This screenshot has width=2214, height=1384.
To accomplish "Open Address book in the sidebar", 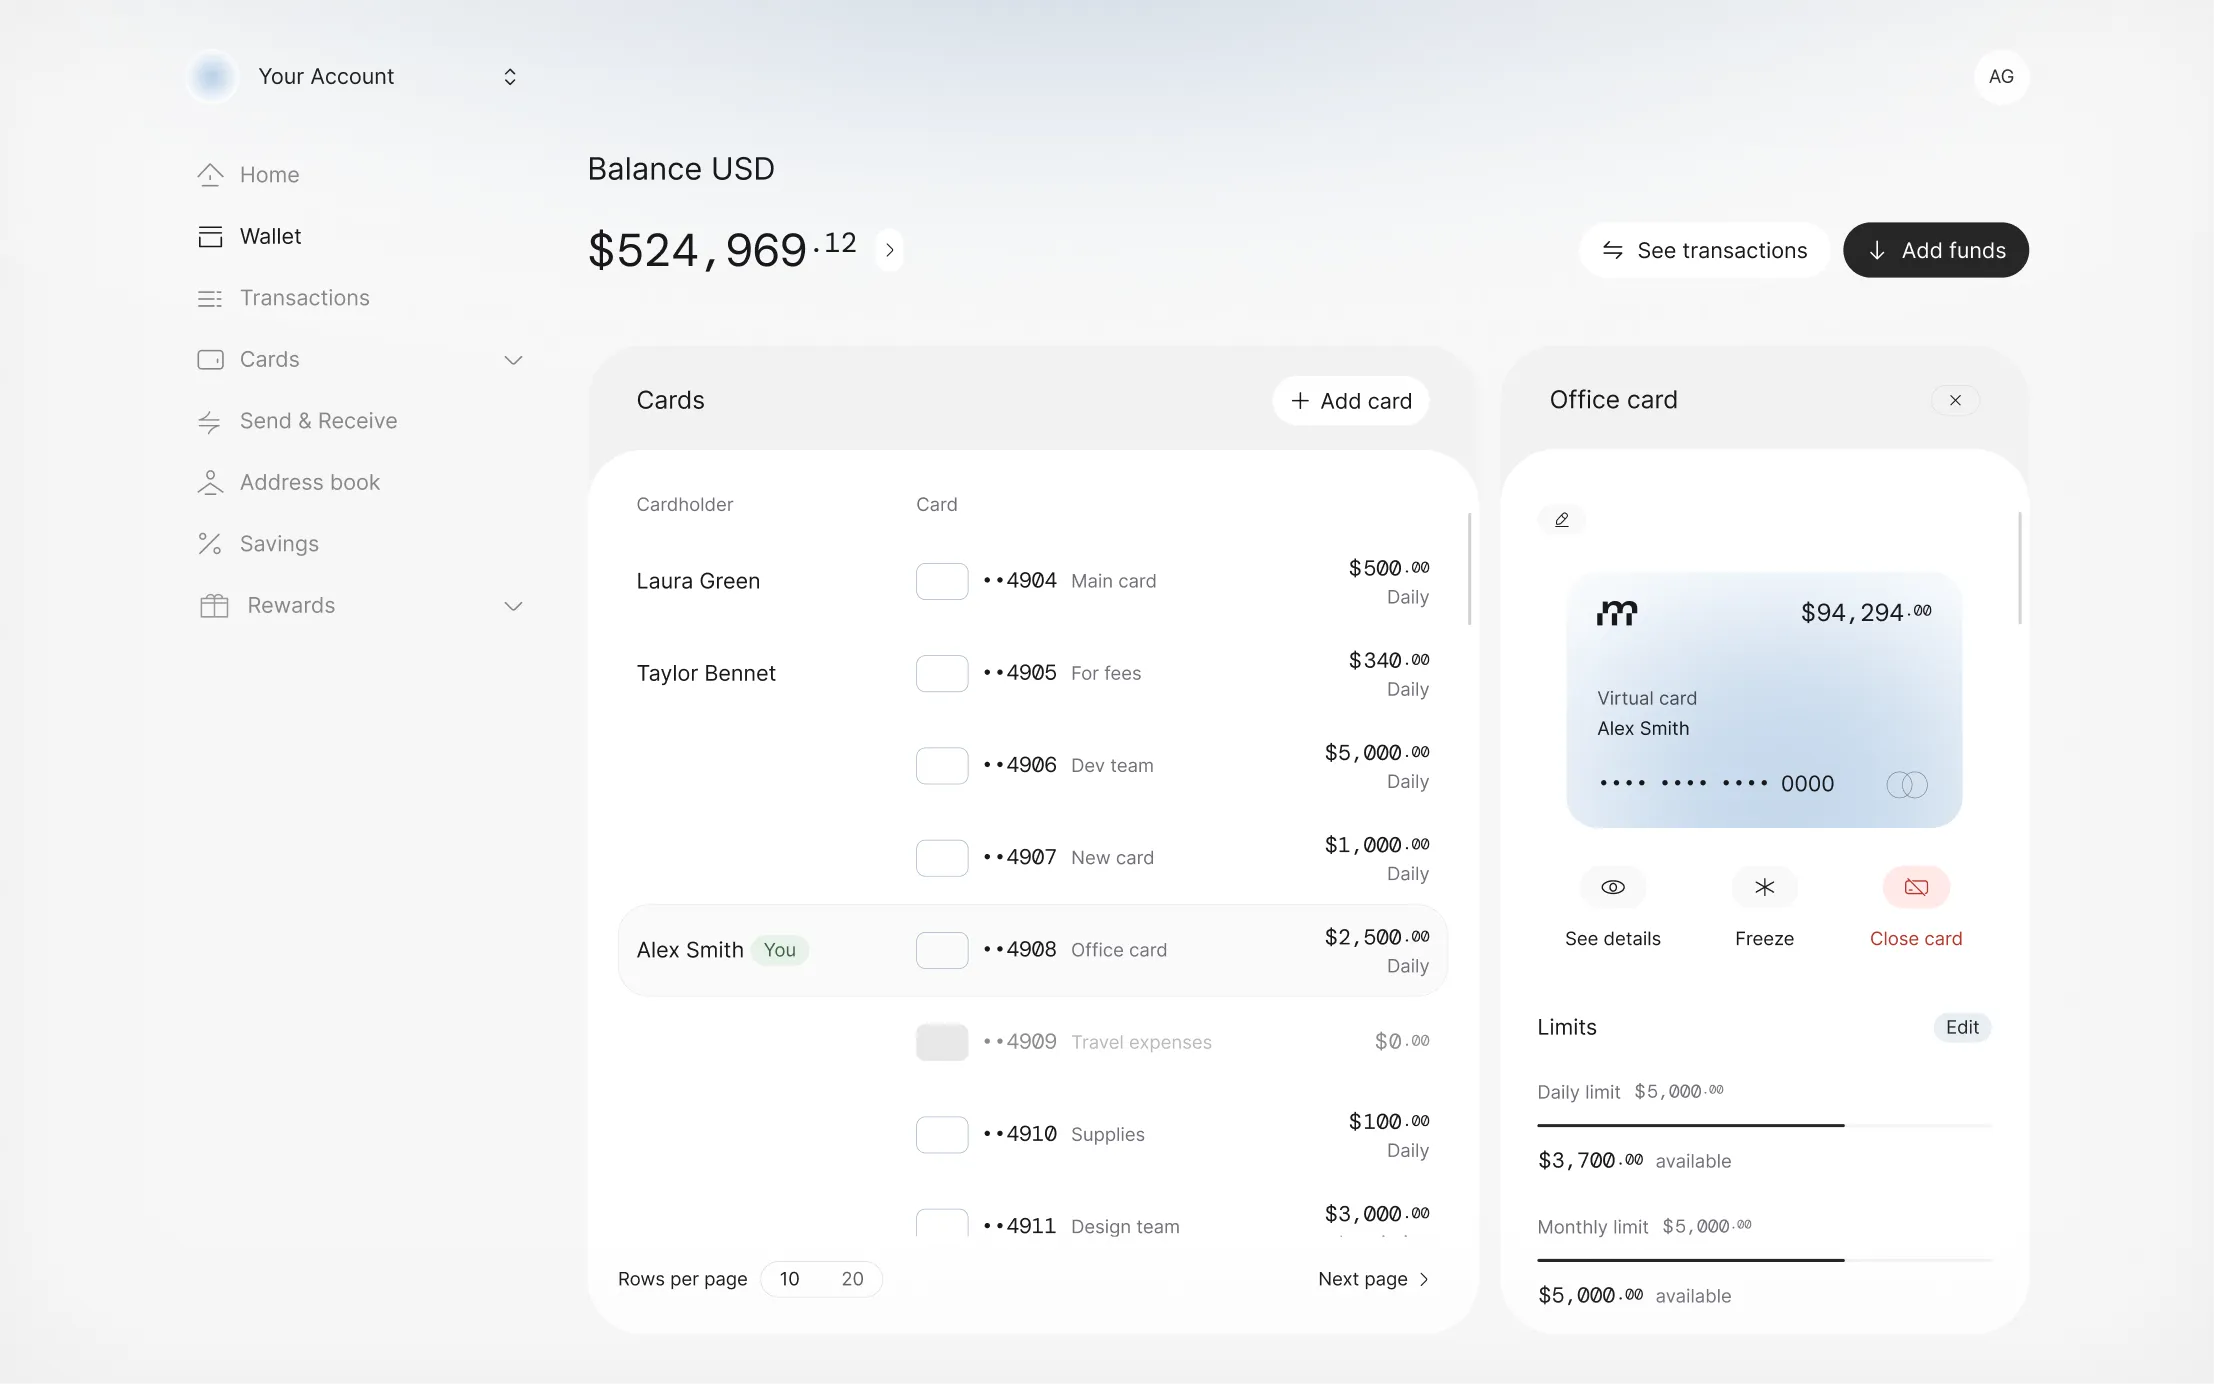I will click(x=310, y=482).
